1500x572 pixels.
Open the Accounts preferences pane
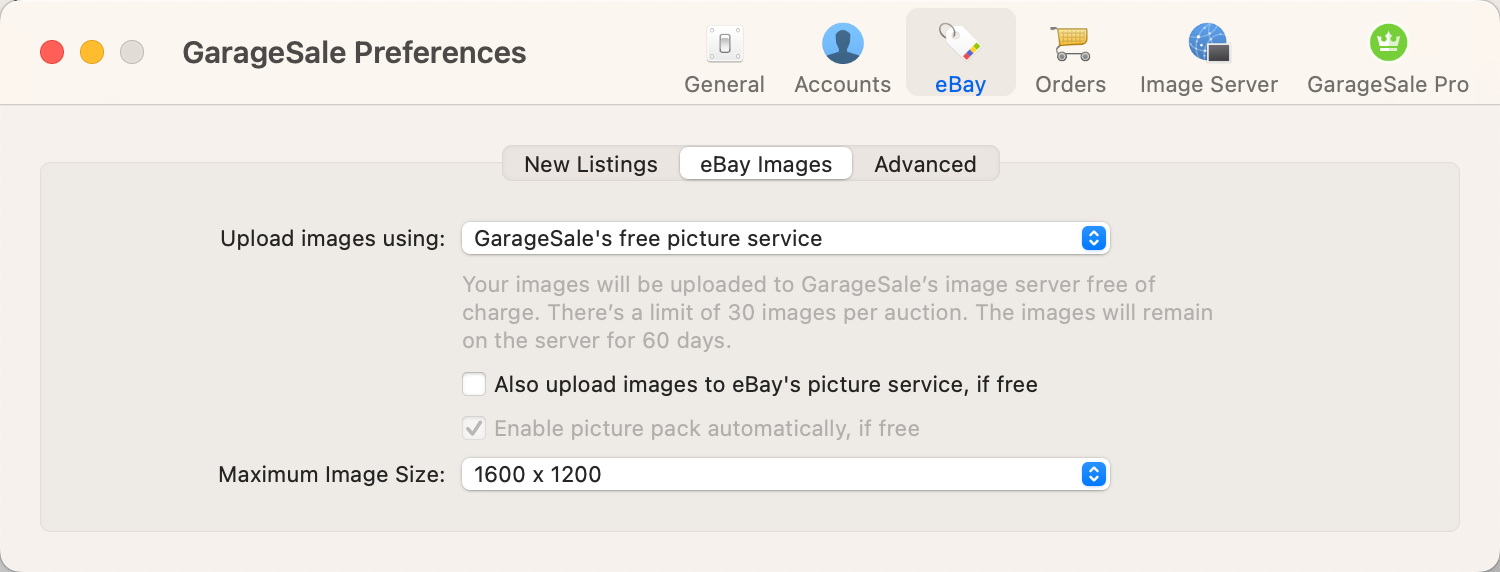tap(842, 58)
